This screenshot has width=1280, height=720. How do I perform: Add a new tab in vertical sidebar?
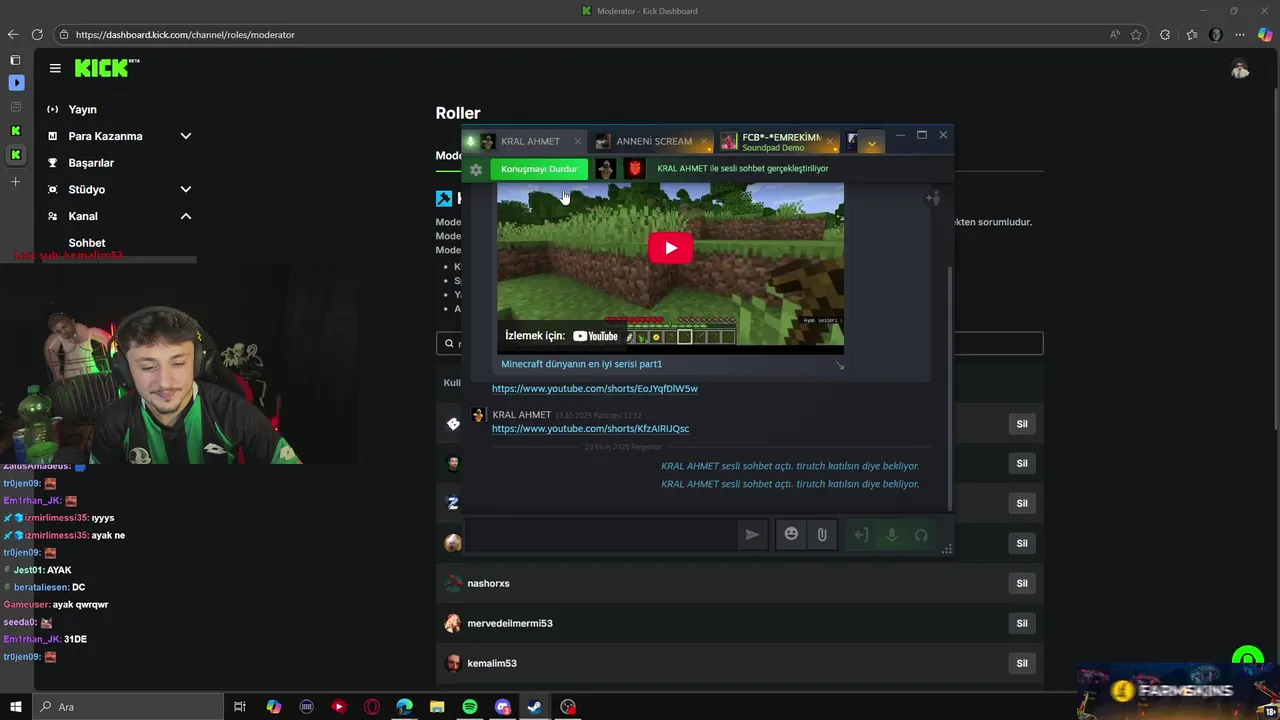[15, 182]
